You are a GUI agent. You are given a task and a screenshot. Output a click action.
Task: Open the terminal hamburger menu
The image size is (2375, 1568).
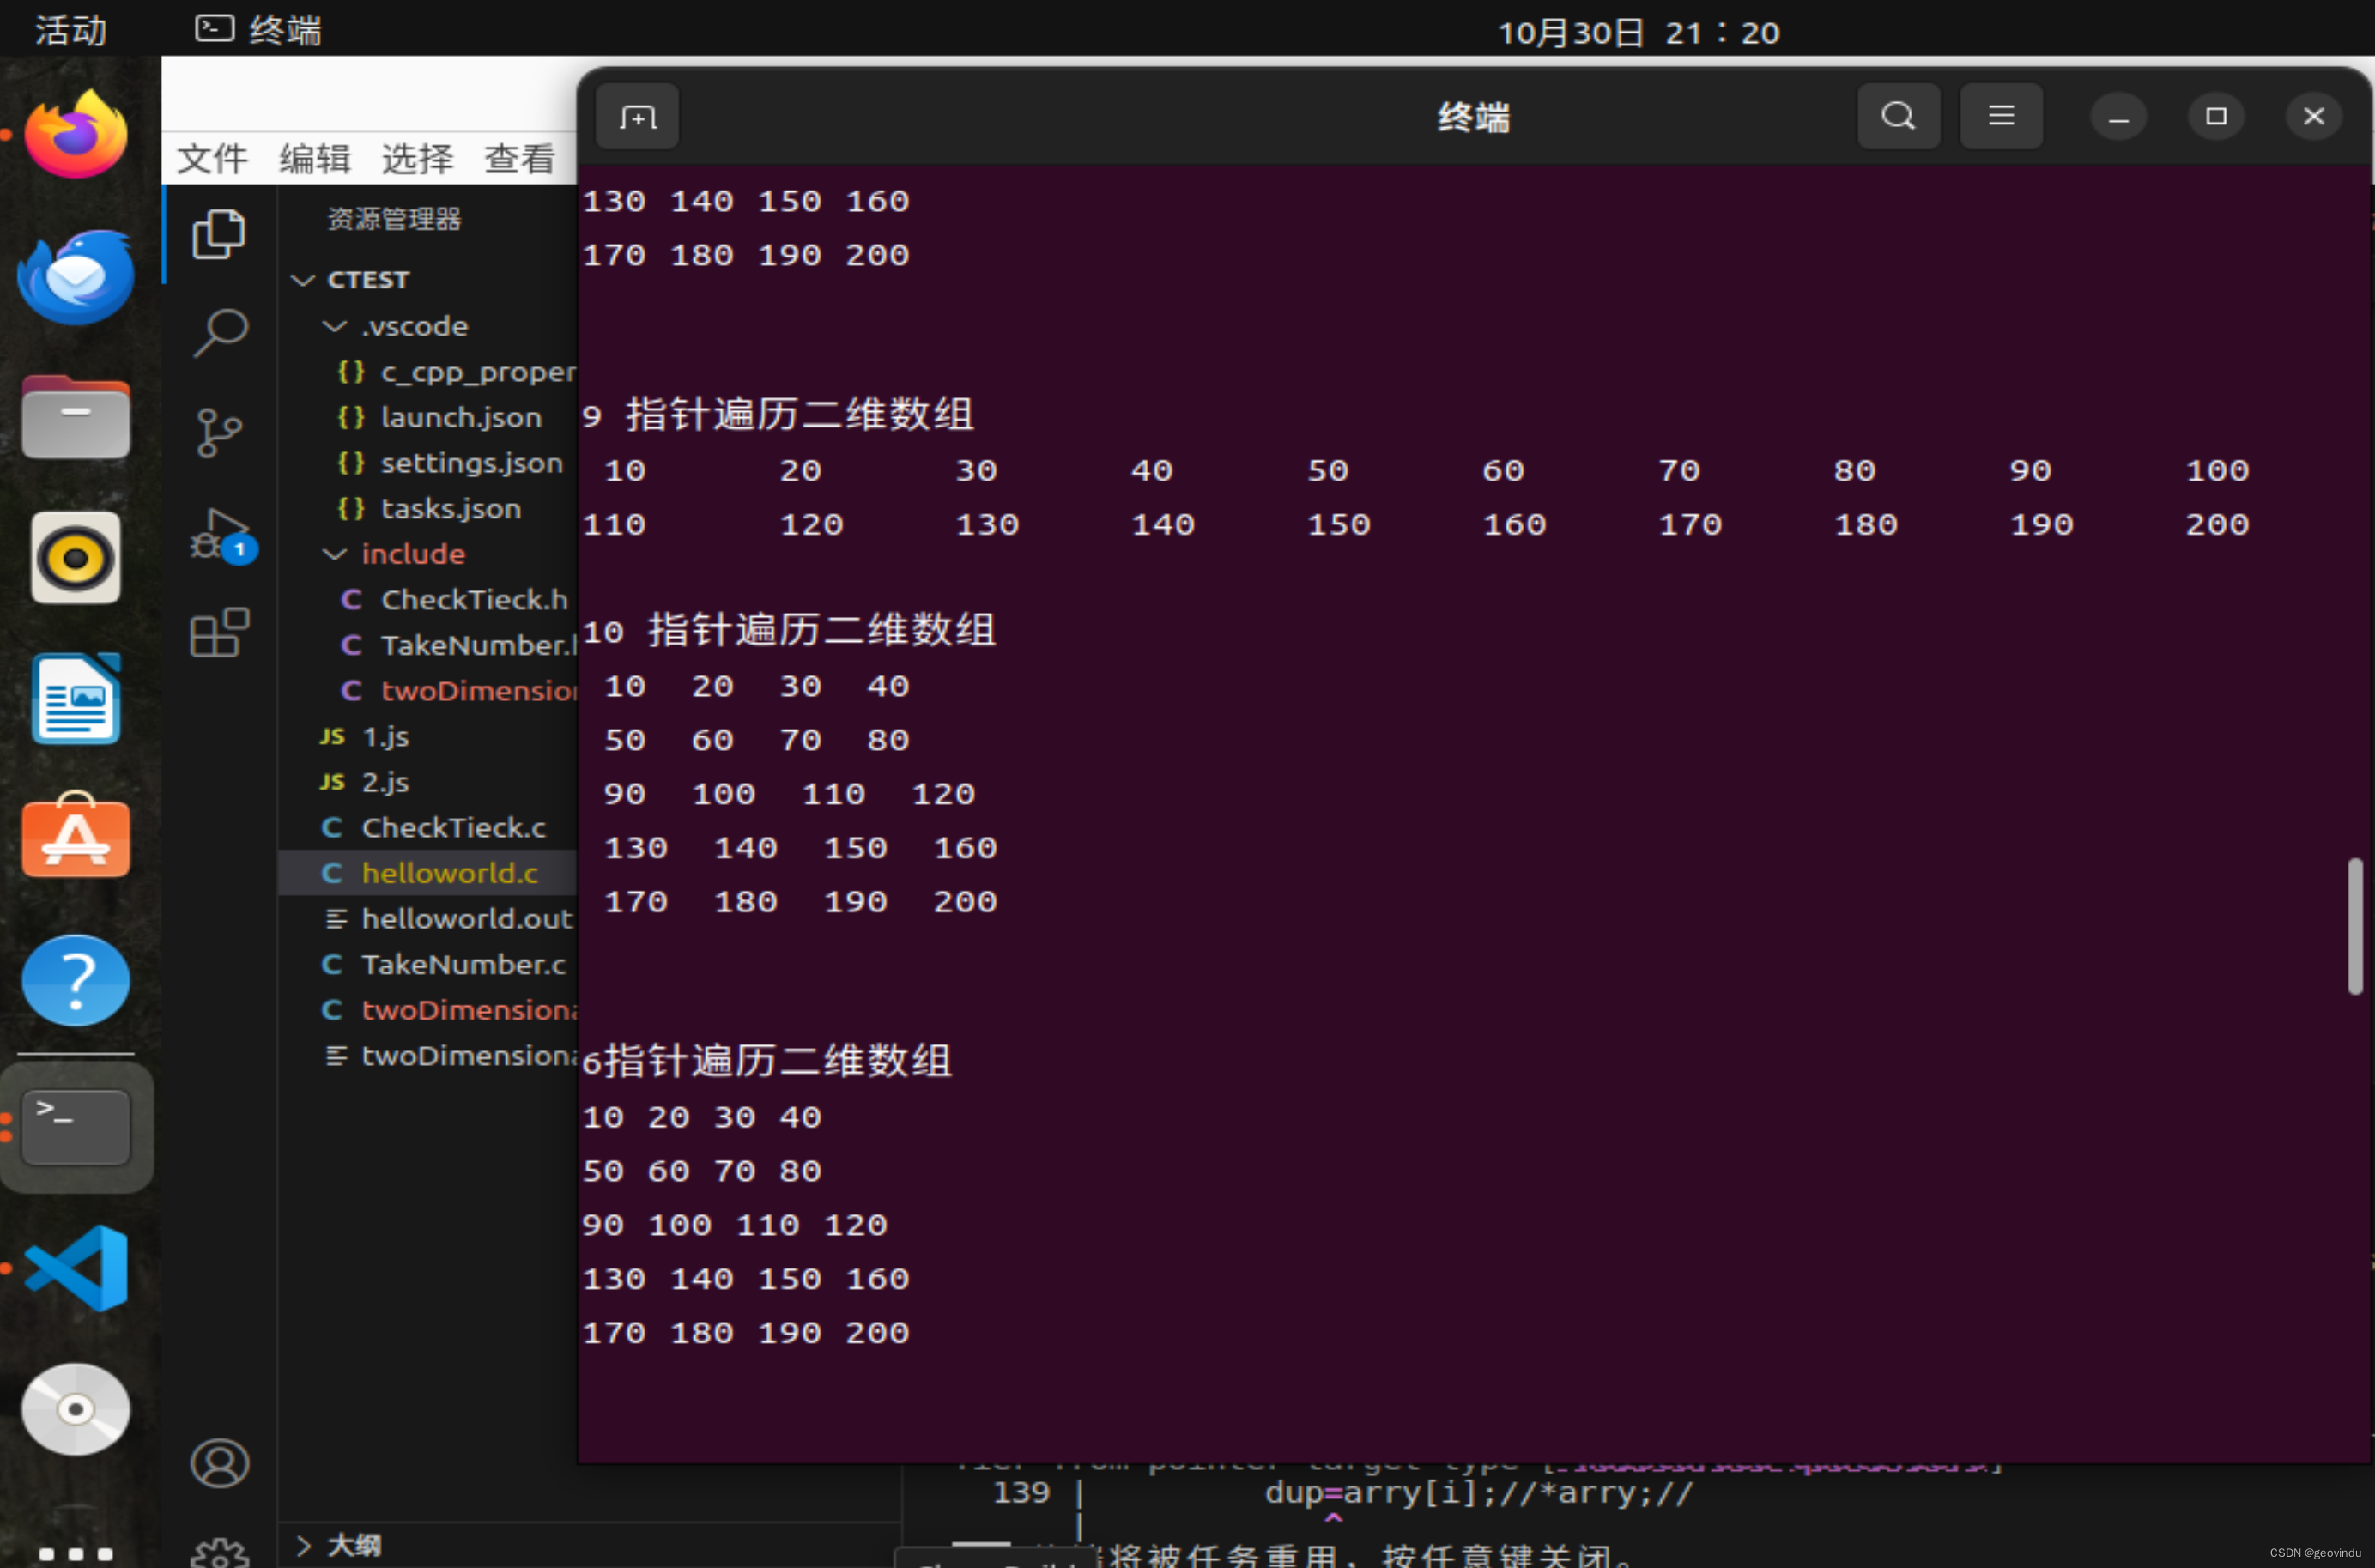(x=2000, y=115)
